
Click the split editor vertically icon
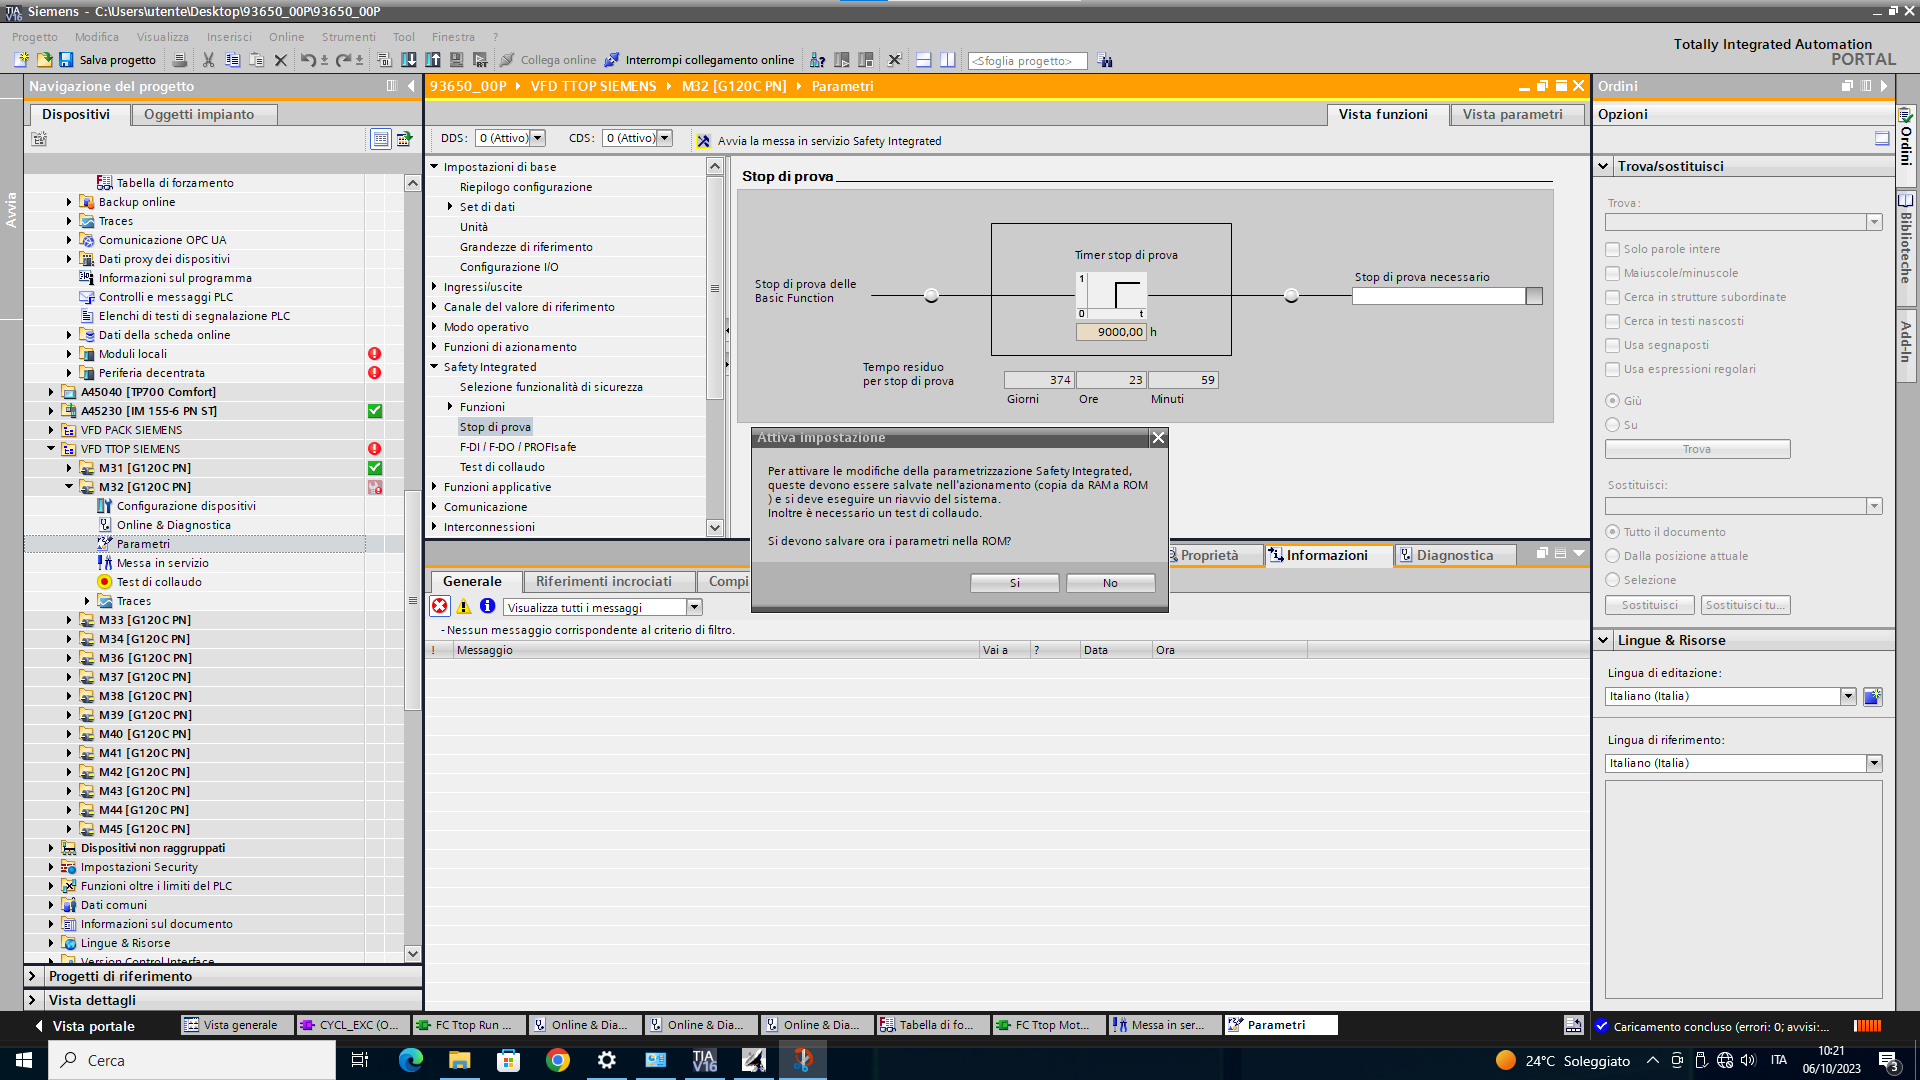[948, 60]
